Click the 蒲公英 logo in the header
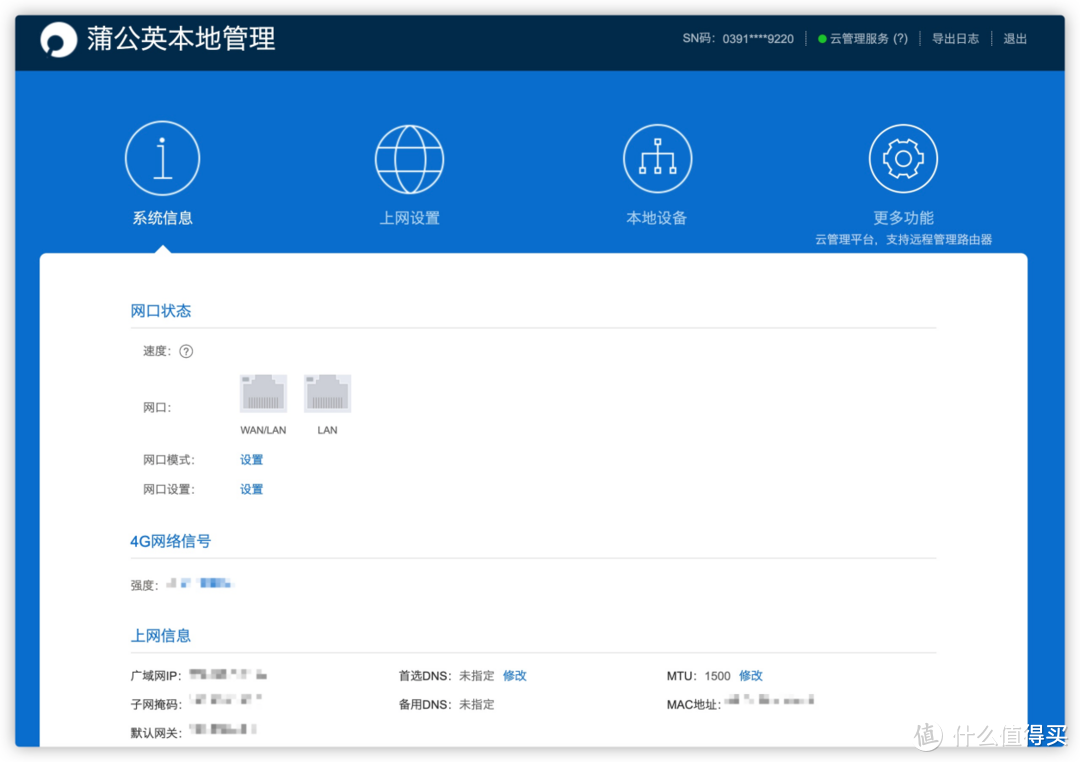 click(59, 41)
